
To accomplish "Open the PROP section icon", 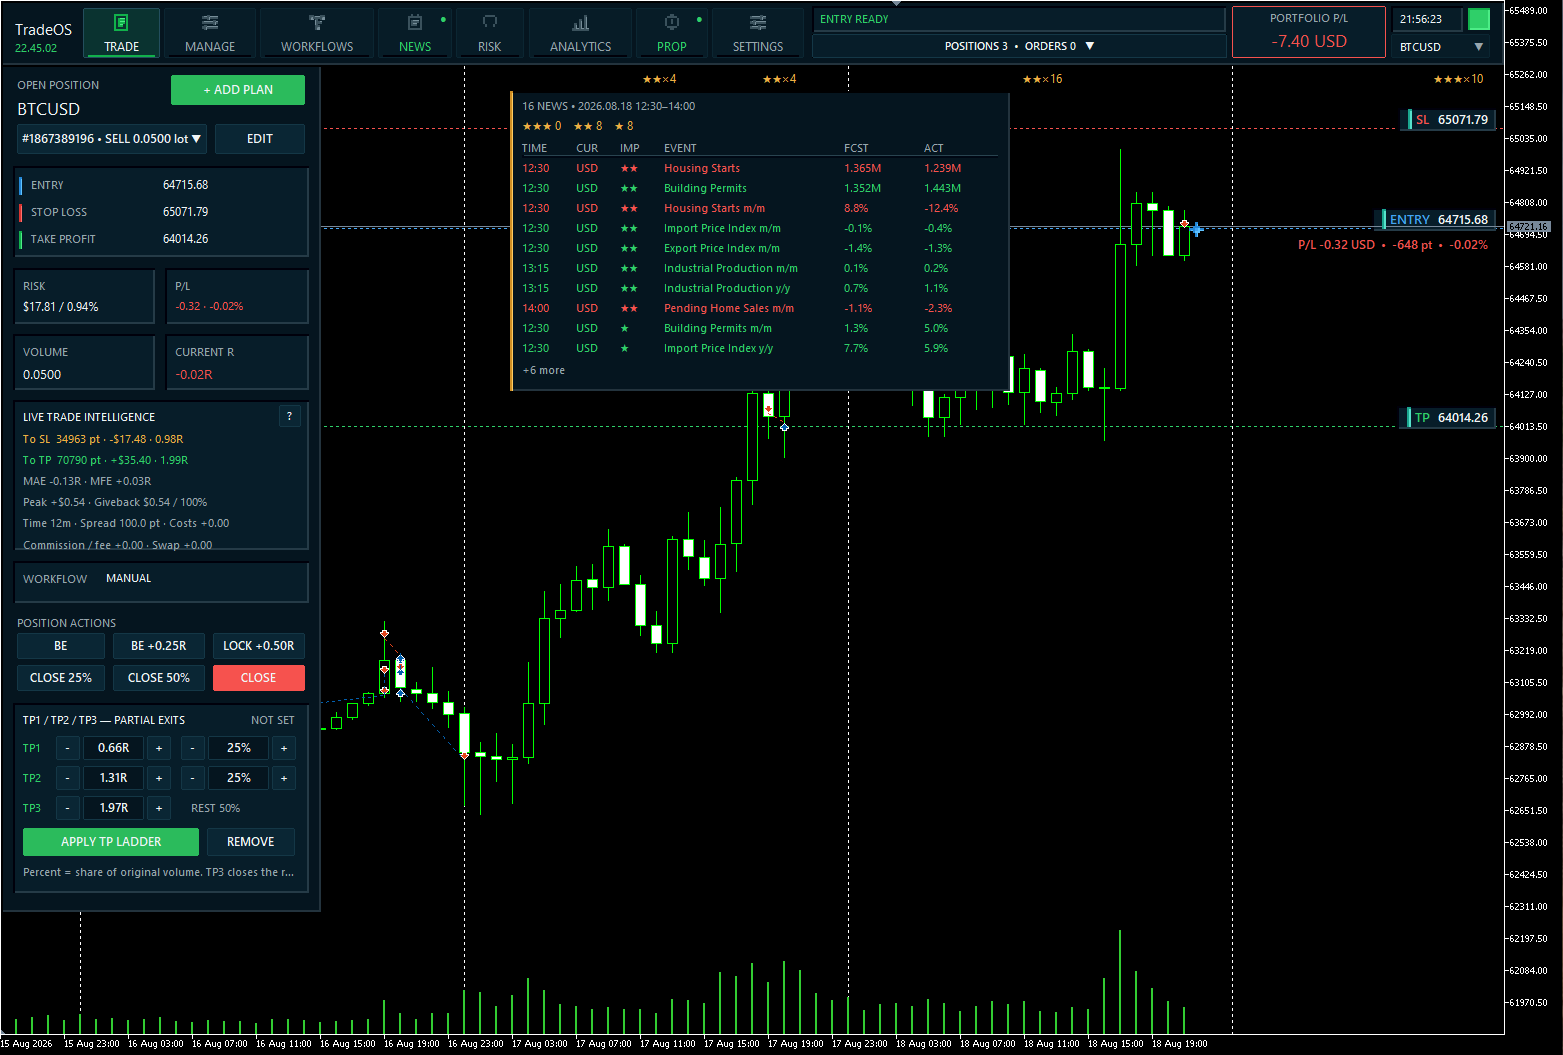I will (672, 23).
